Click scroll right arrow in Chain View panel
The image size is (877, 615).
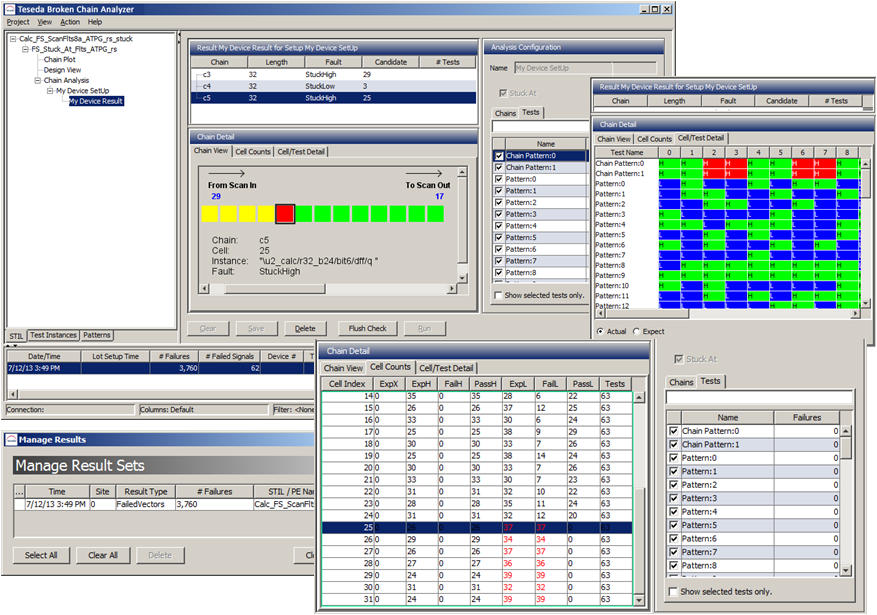[x=451, y=288]
